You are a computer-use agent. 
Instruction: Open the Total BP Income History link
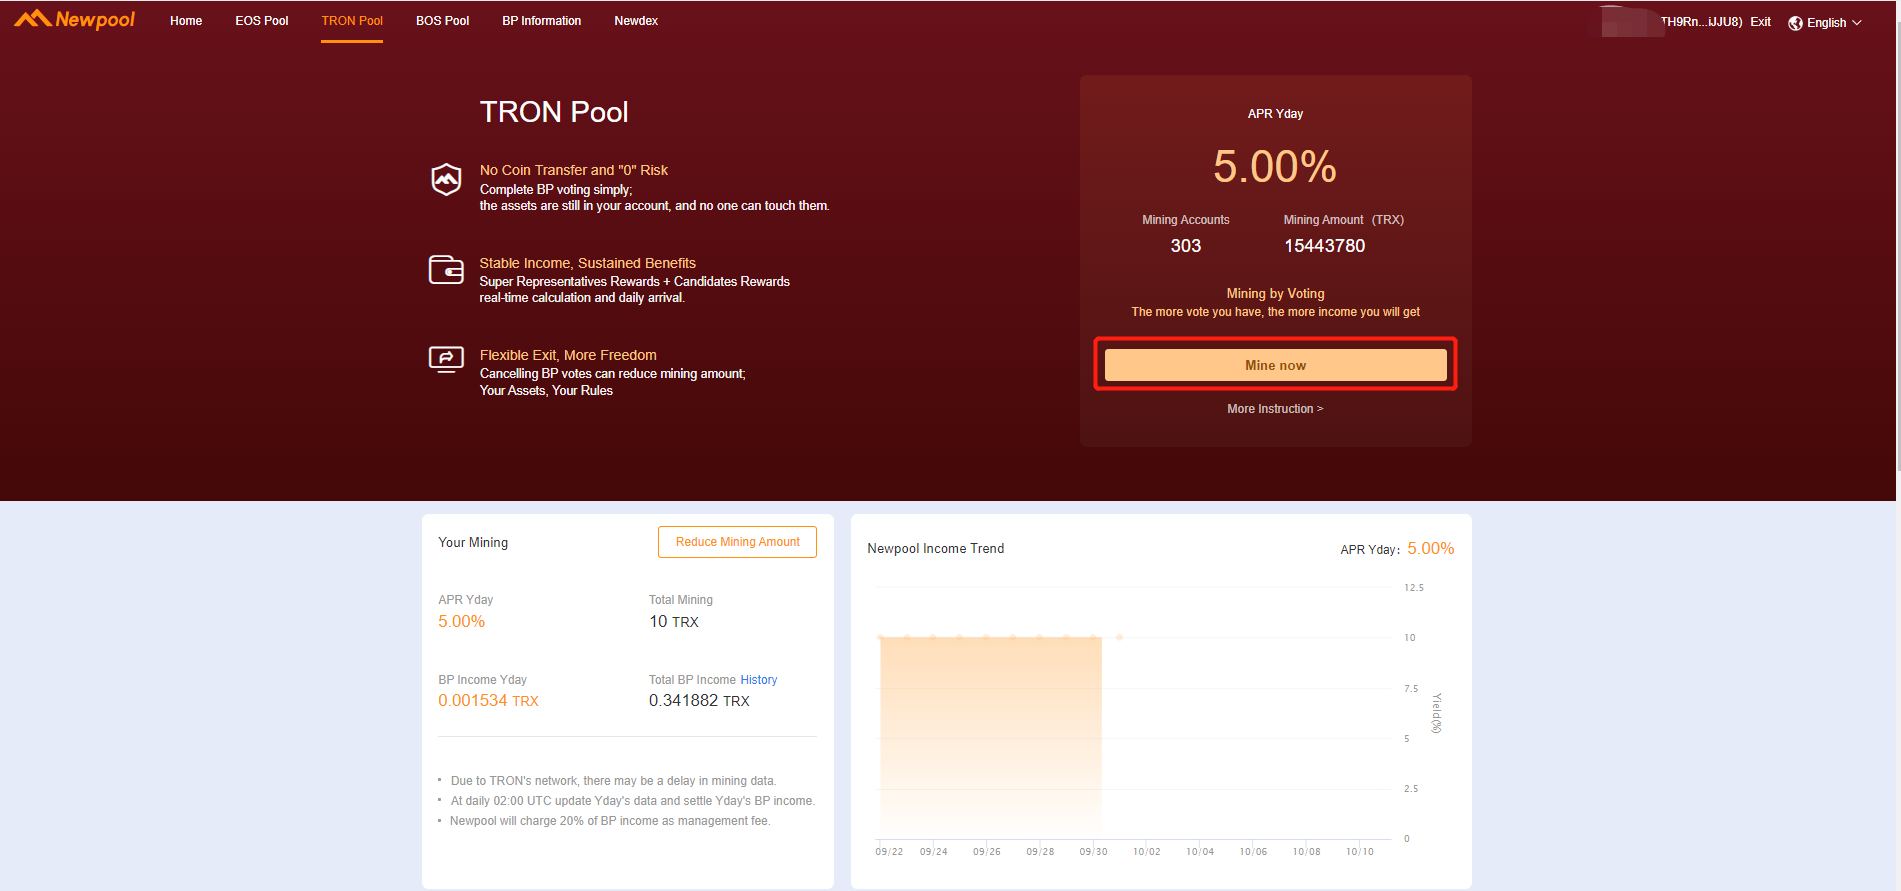point(758,680)
